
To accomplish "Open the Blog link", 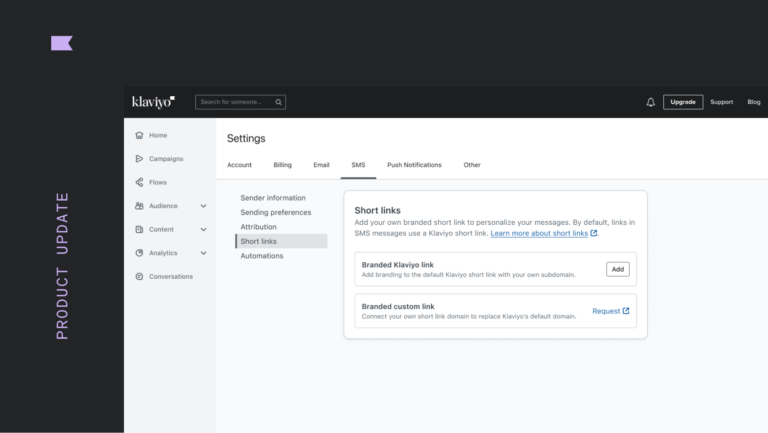I will coord(754,102).
